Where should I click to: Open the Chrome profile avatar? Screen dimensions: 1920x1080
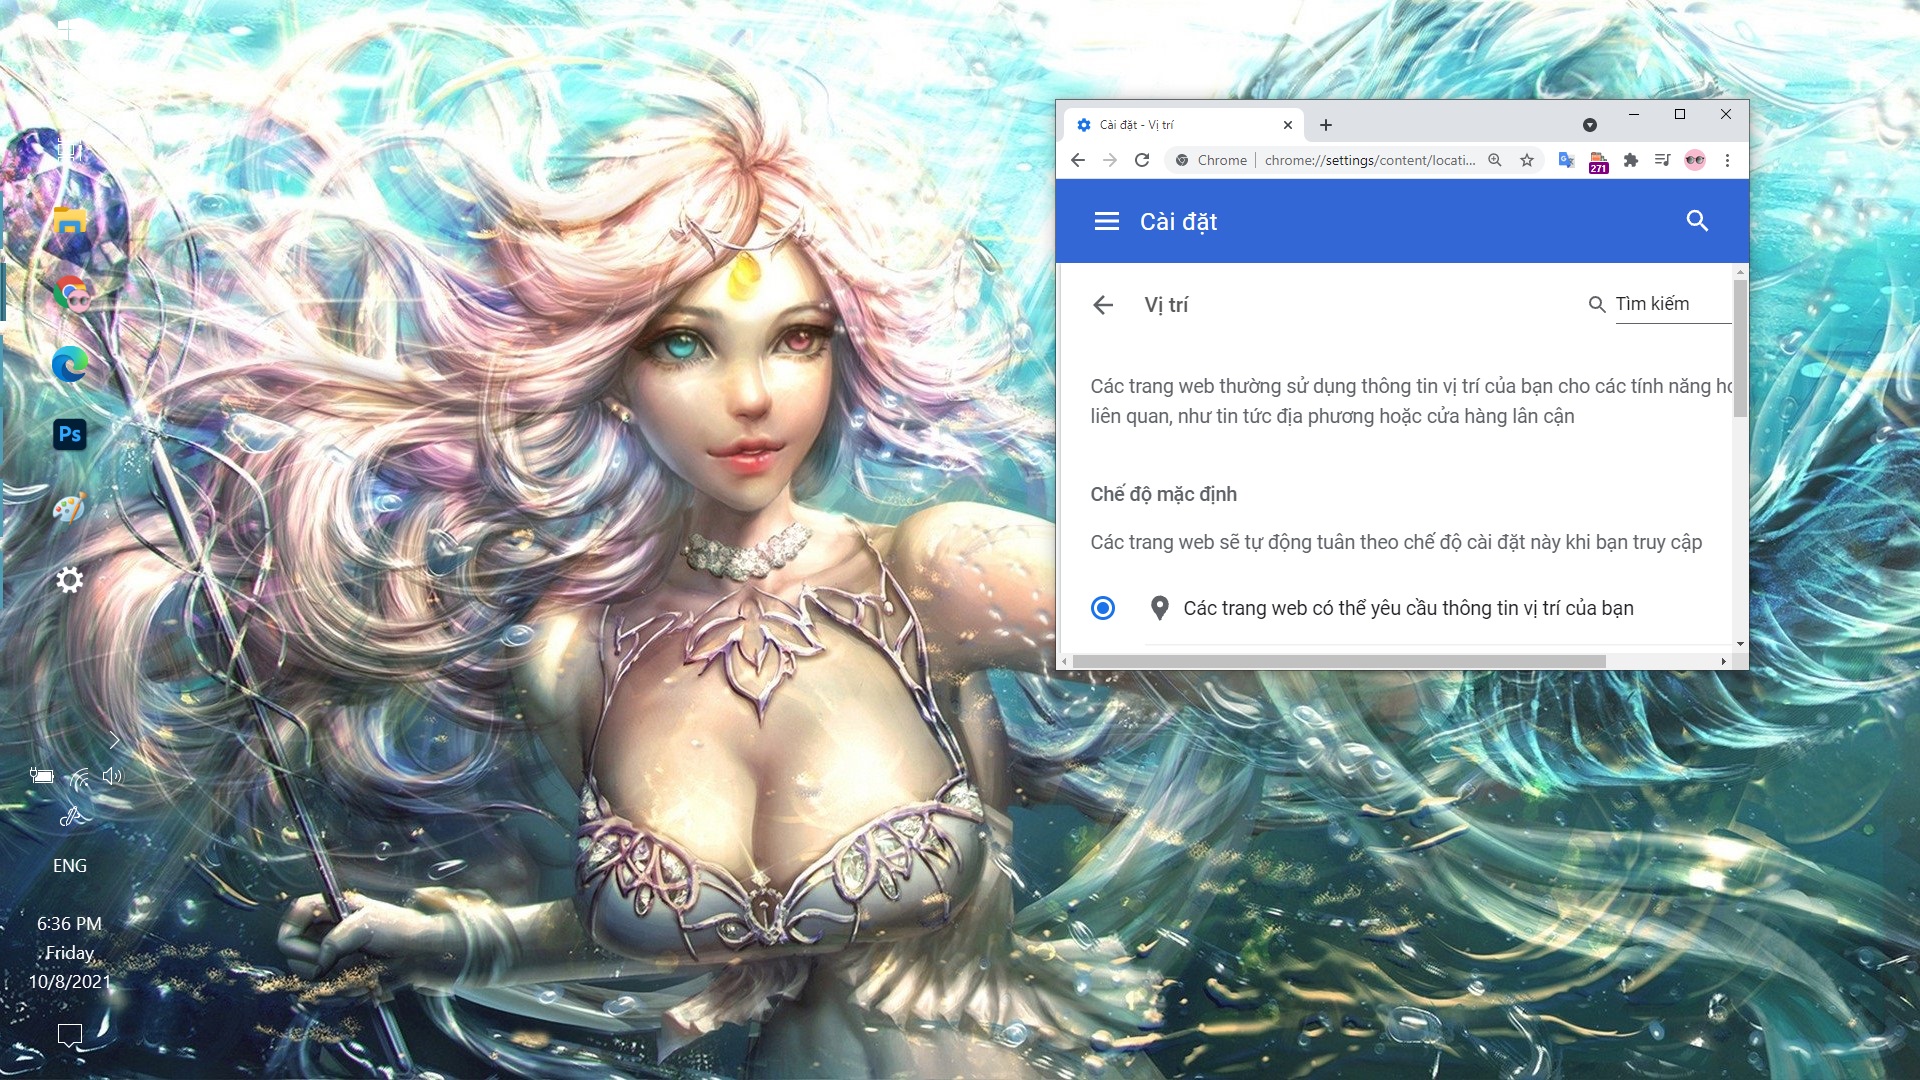click(1695, 160)
